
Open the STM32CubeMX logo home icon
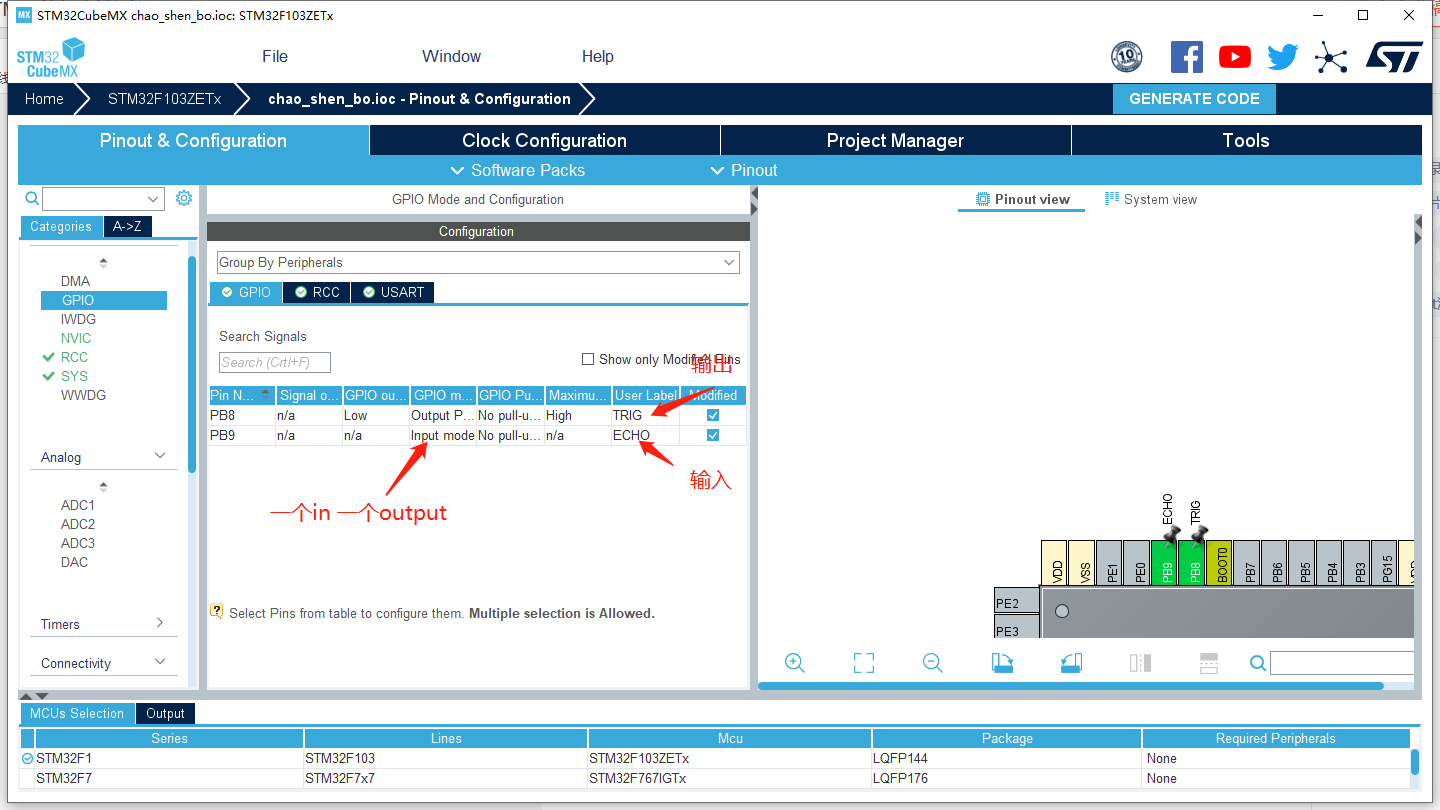[x=51, y=57]
